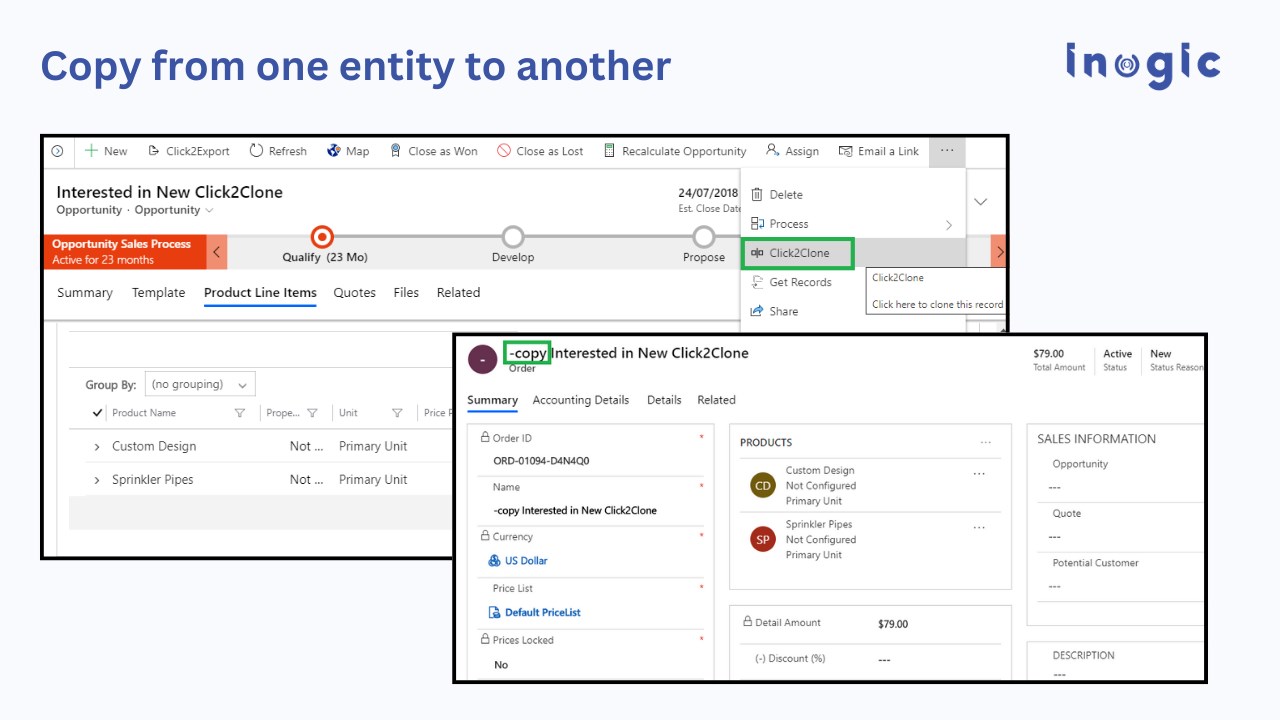This screenshot has width=1280, height=720.
Task: Open Custom Design product ellipsis menu
Action: 979,474
